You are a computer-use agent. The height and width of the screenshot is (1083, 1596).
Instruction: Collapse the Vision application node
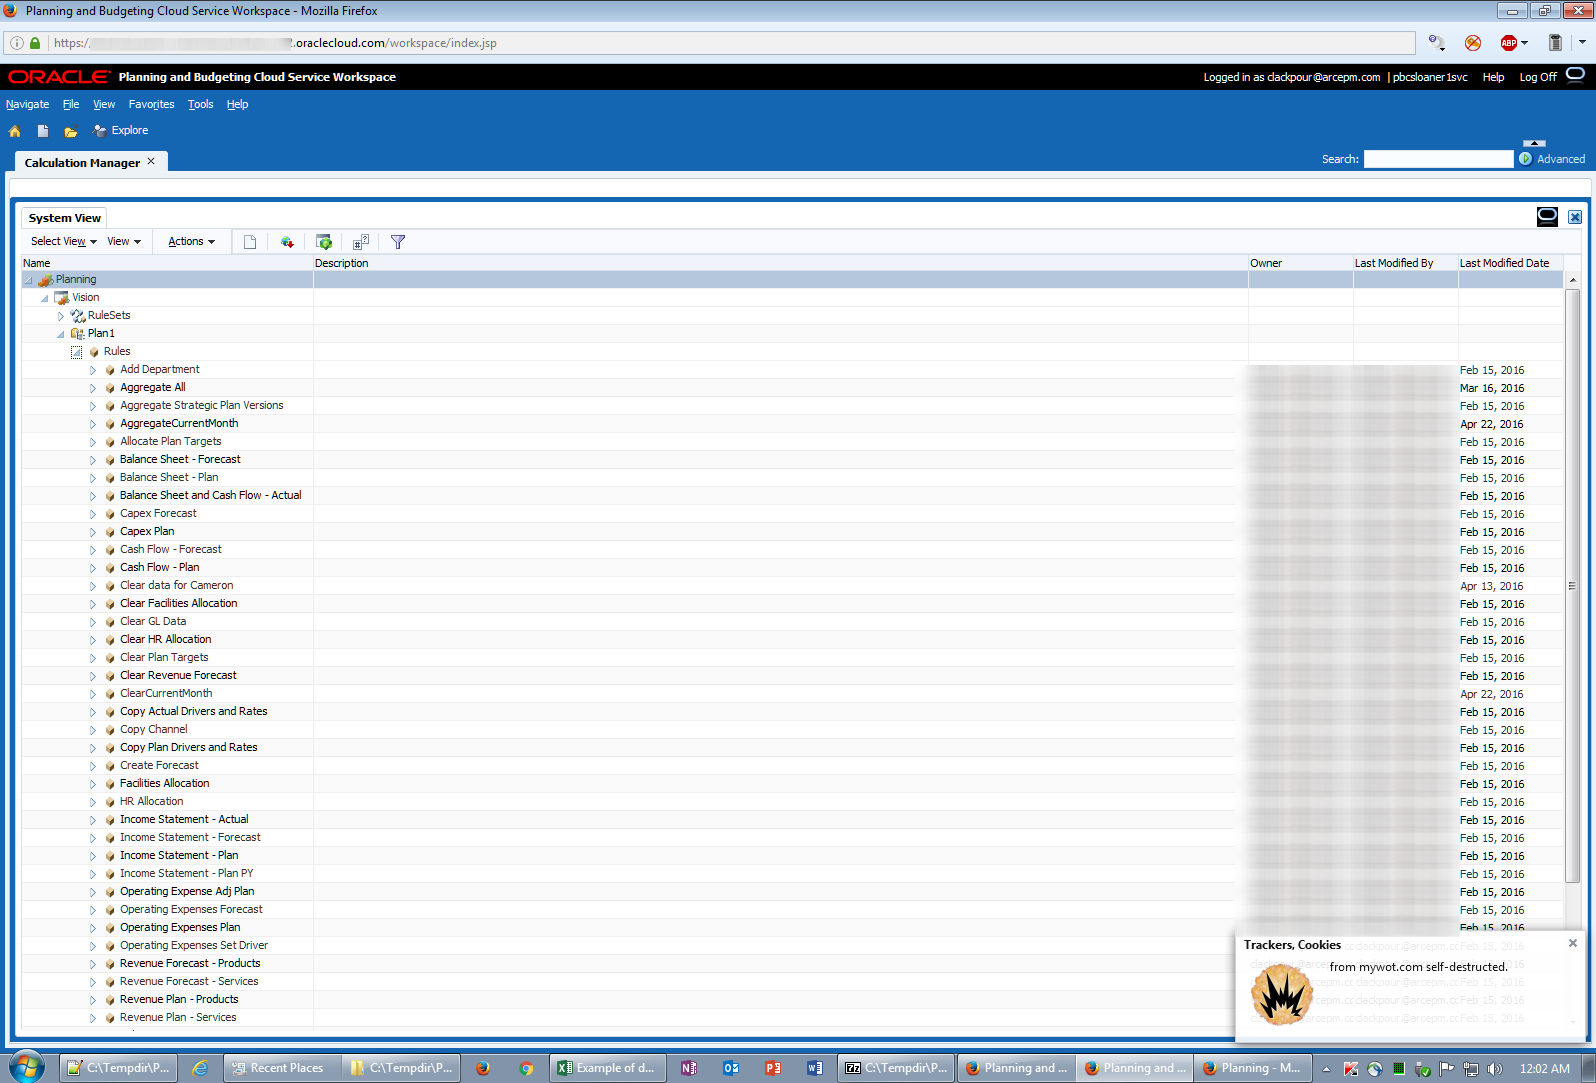pos(45,298)
